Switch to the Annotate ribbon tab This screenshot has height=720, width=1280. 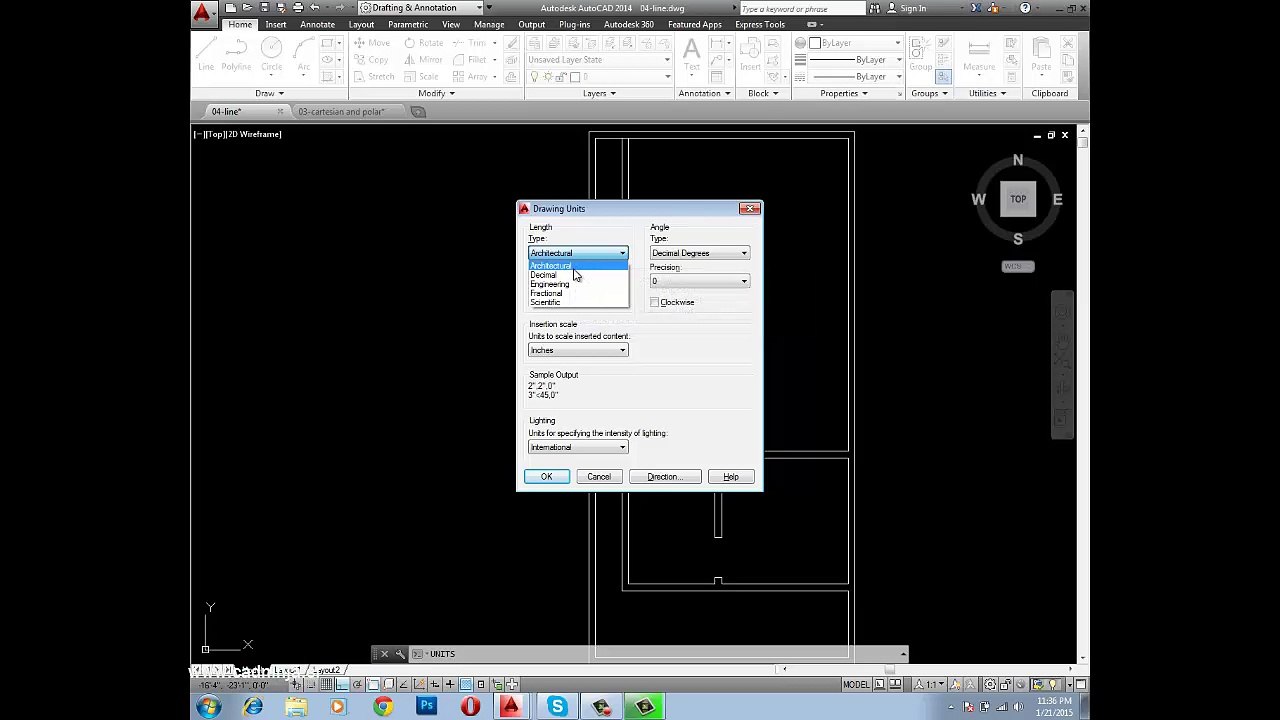(318, 24)
